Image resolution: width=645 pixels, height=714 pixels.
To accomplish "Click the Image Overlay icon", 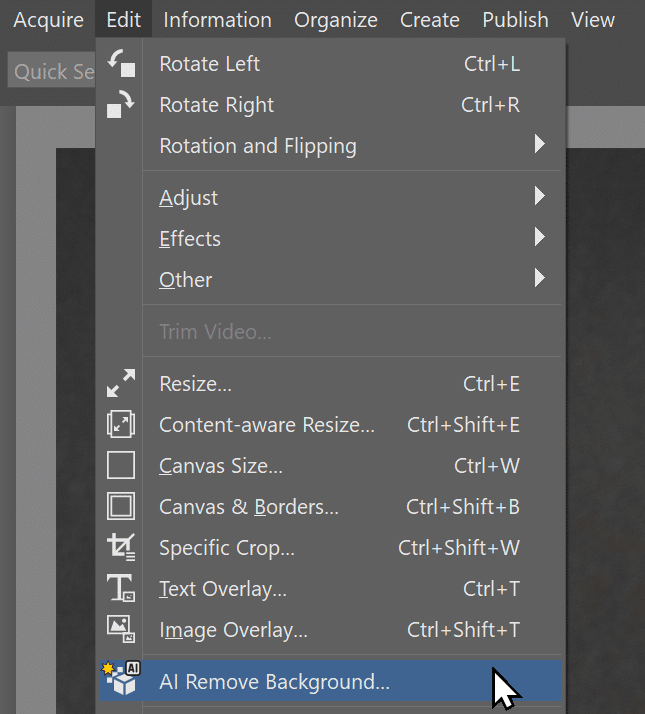I will [x=121, y=630].
